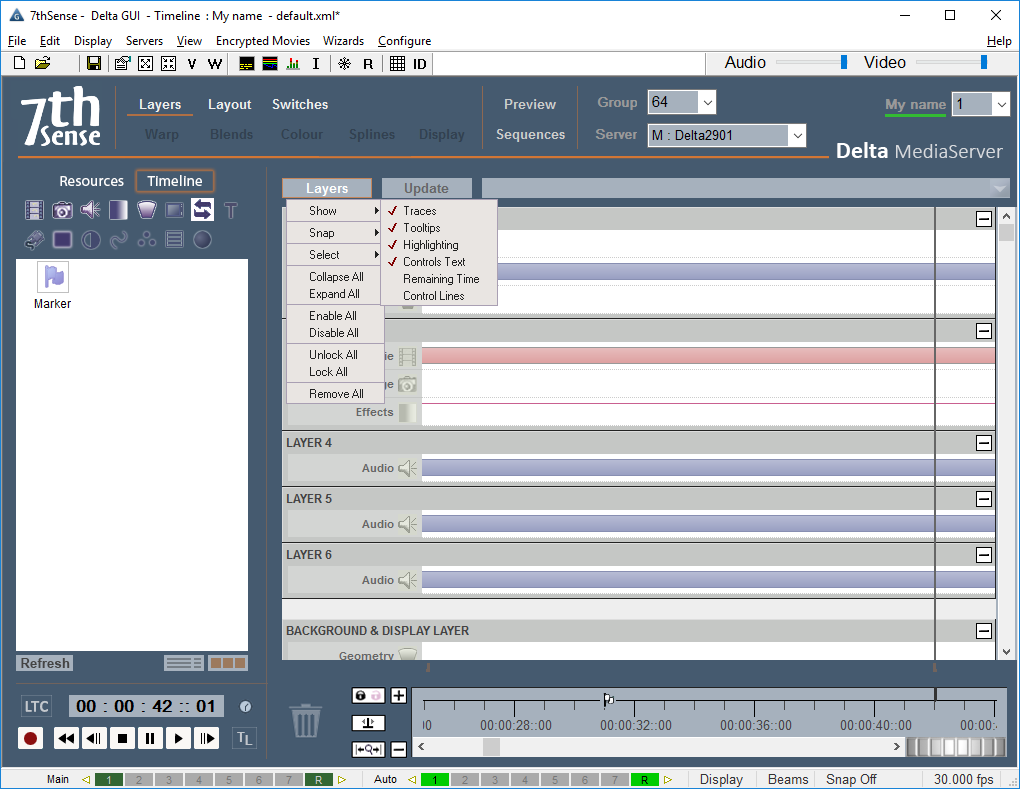The width and height of the screenshot is (1020, 789).
Task: Click the Save floppy disk icon
Action: pyautogui.click(x=94, y=63)
